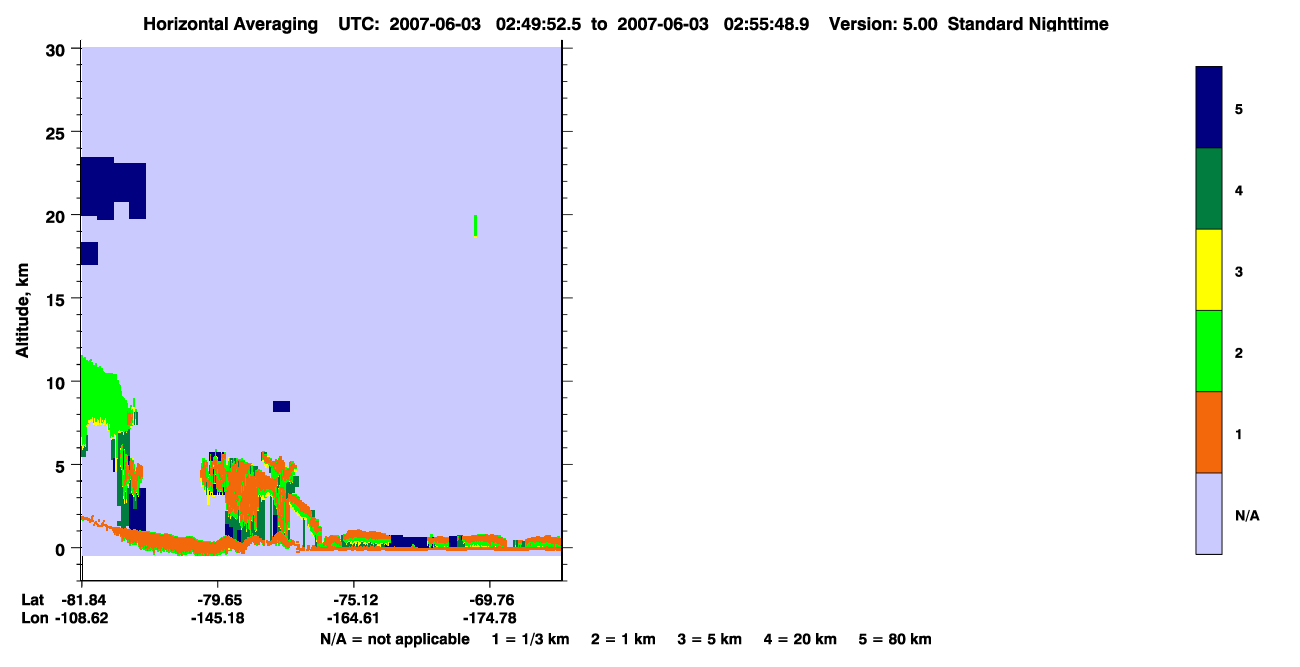
Task: Click the '2 = 1 km' legend entry
Action: pos(623,639)
